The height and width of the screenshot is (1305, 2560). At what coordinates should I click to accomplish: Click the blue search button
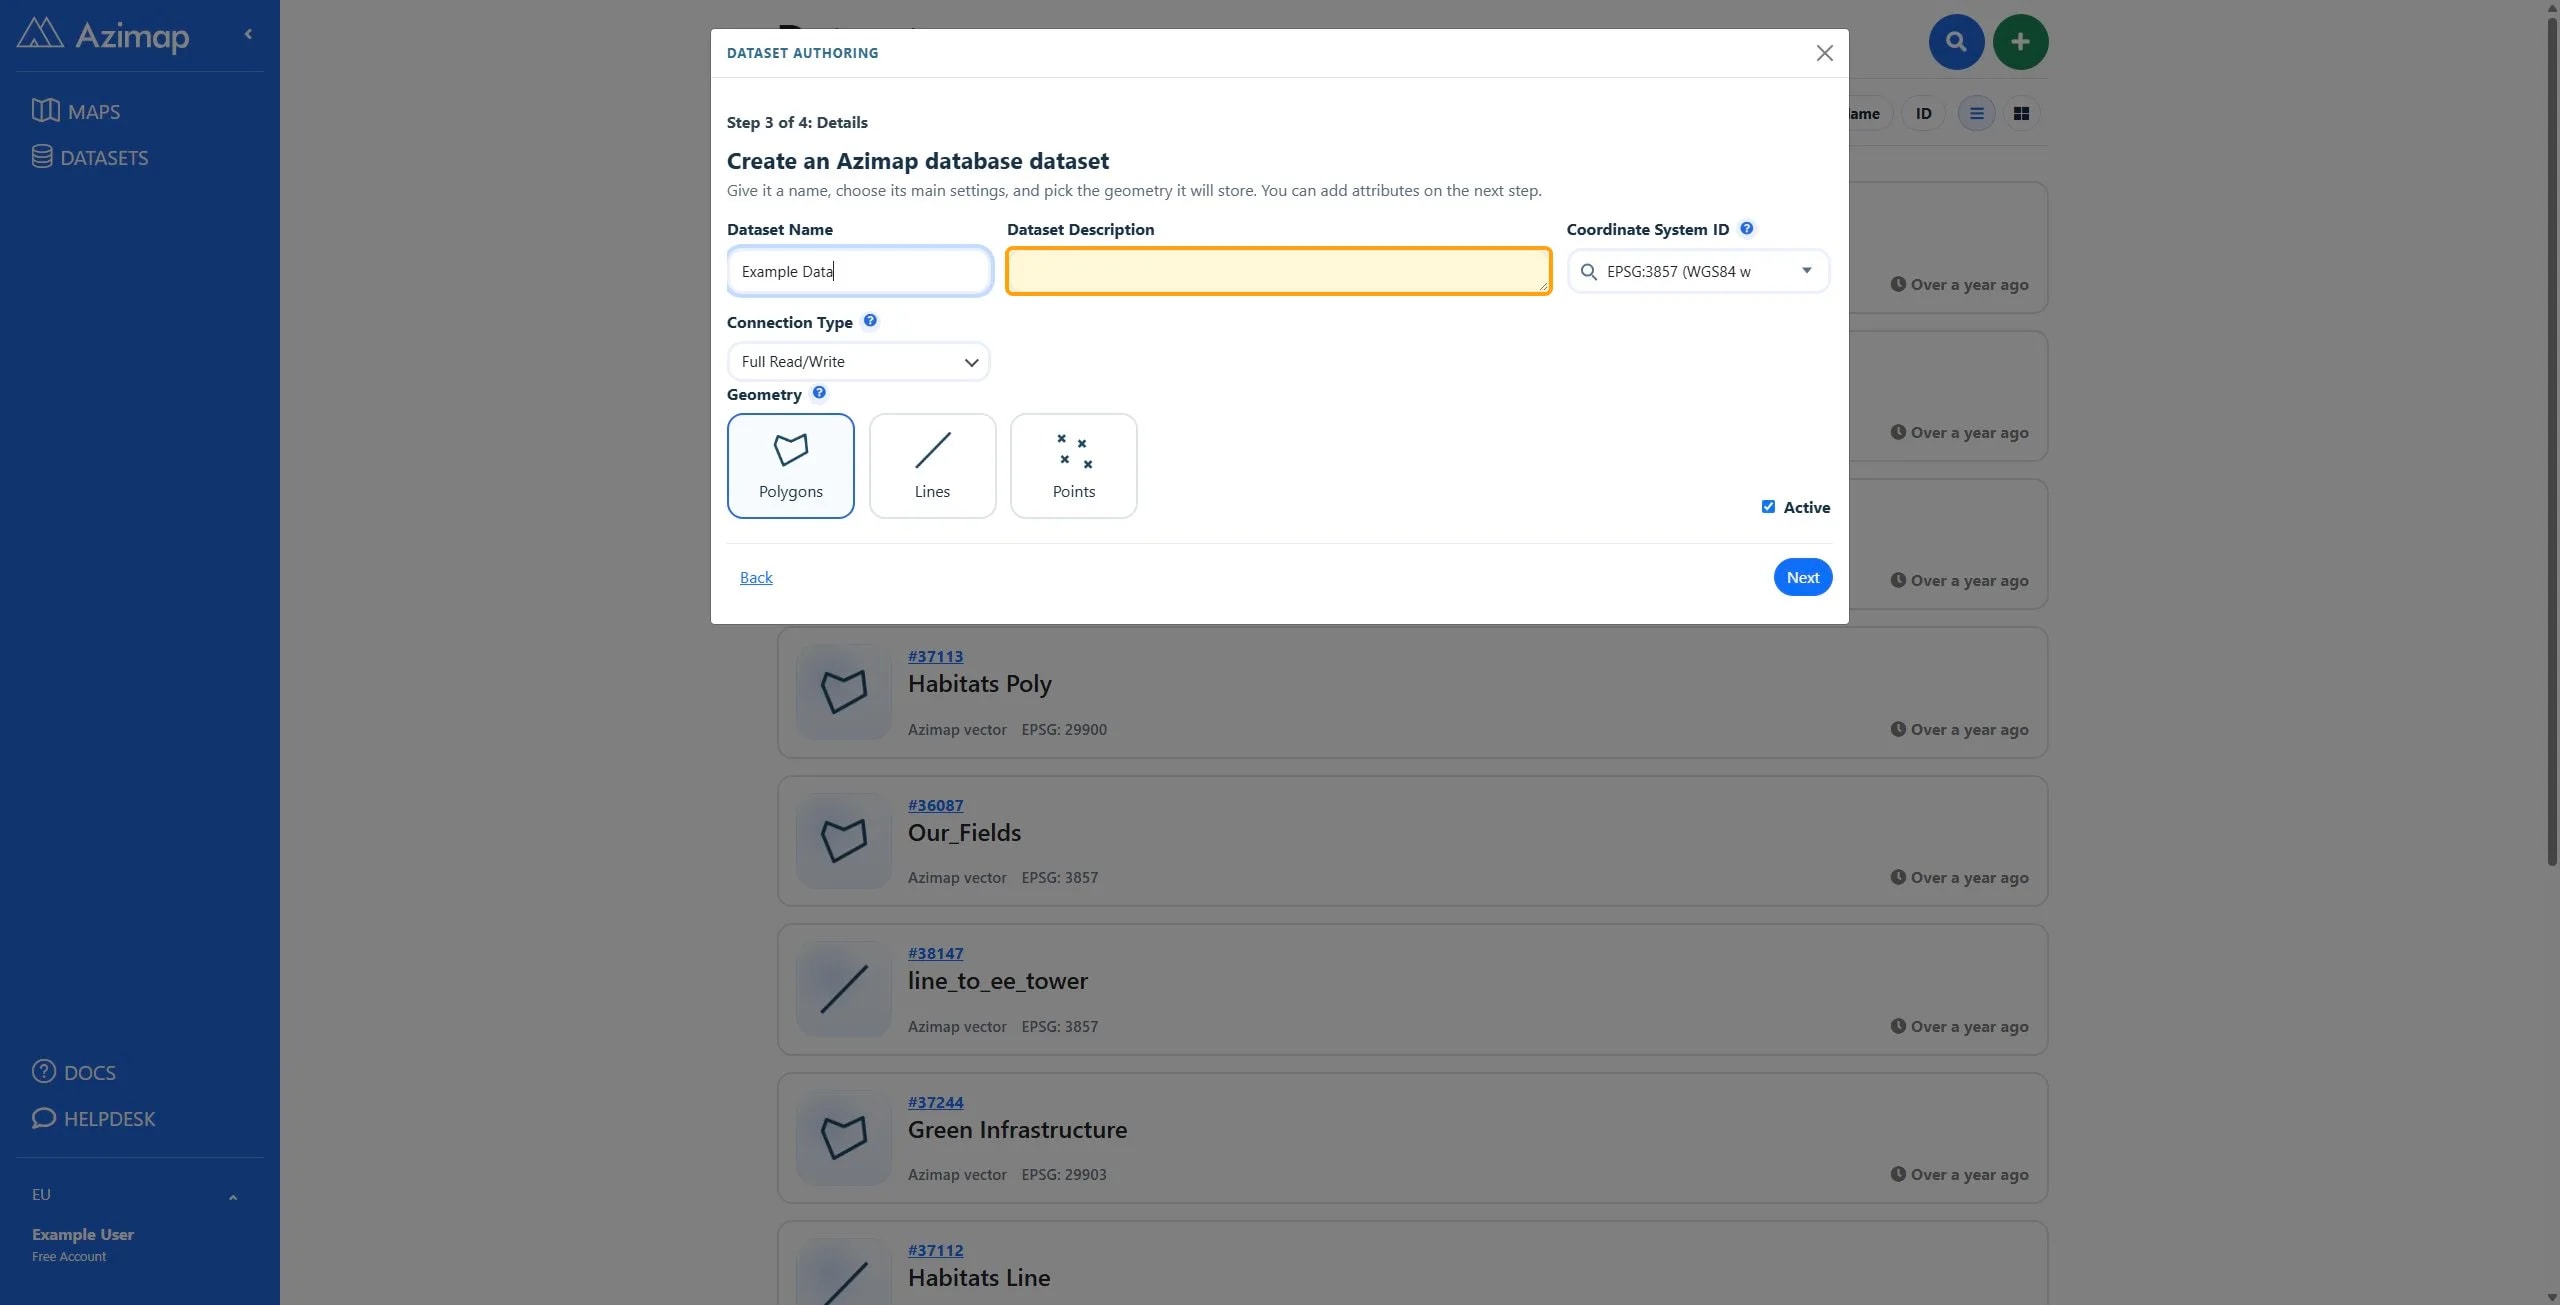click(x=1956, y=42)
